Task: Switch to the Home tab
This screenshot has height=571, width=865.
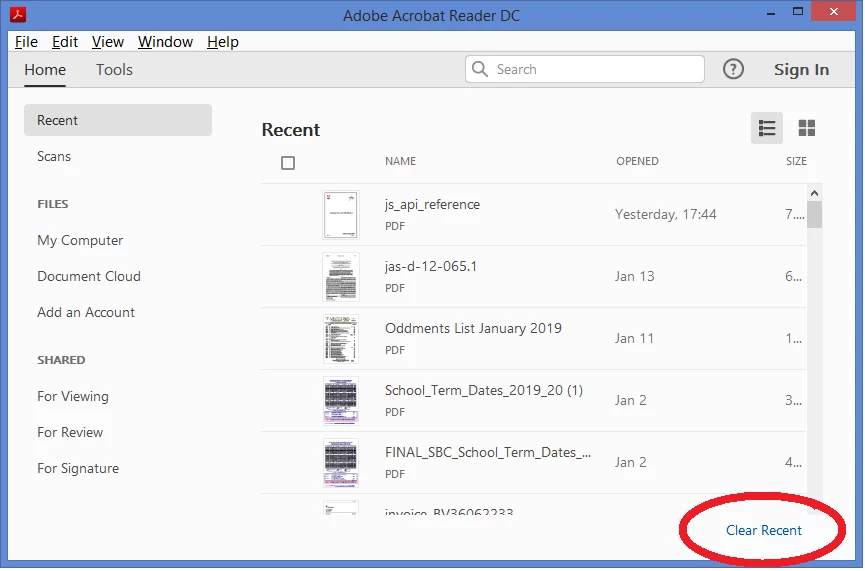Action: coord(45,70)
